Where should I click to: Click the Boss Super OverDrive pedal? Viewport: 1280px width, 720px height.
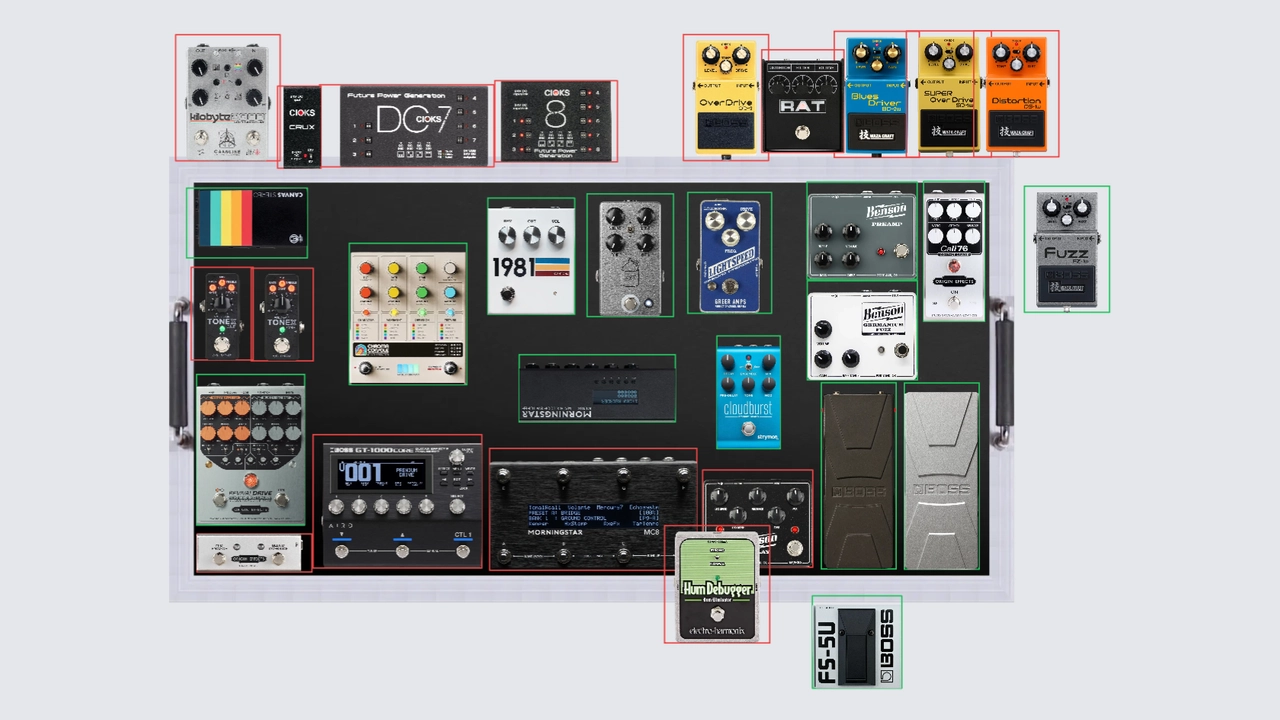[946, 95]
